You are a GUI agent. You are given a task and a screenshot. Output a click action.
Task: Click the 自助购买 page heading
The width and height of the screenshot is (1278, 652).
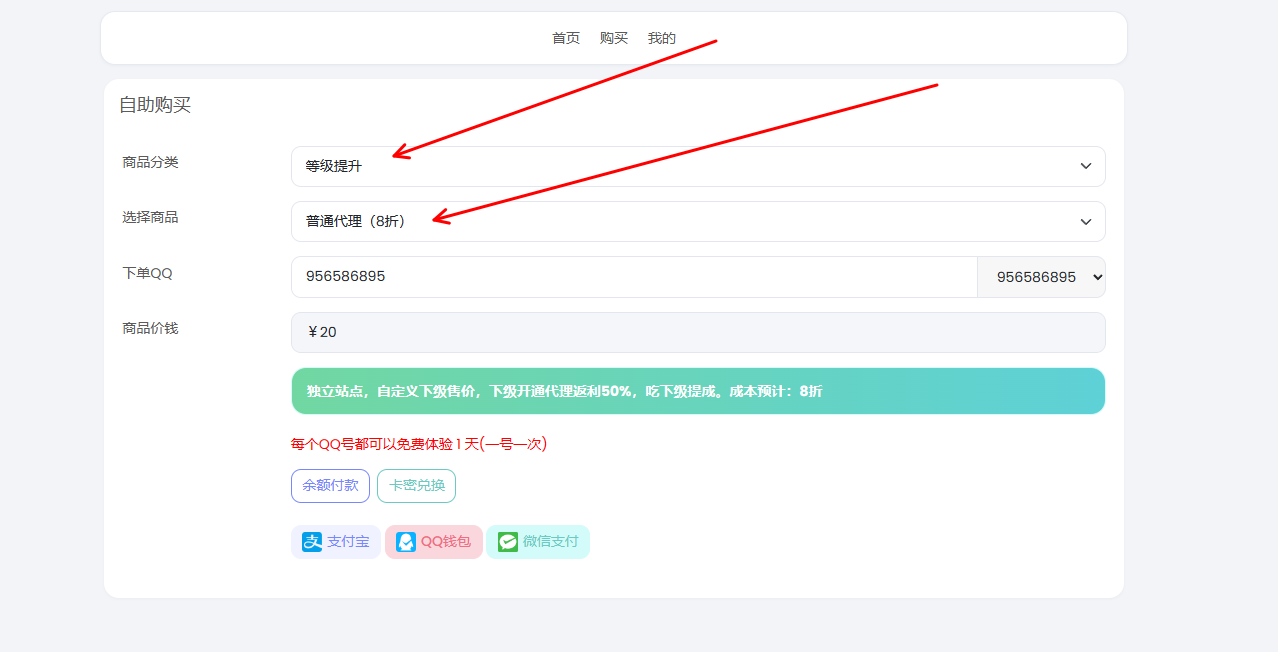(155, 105)
